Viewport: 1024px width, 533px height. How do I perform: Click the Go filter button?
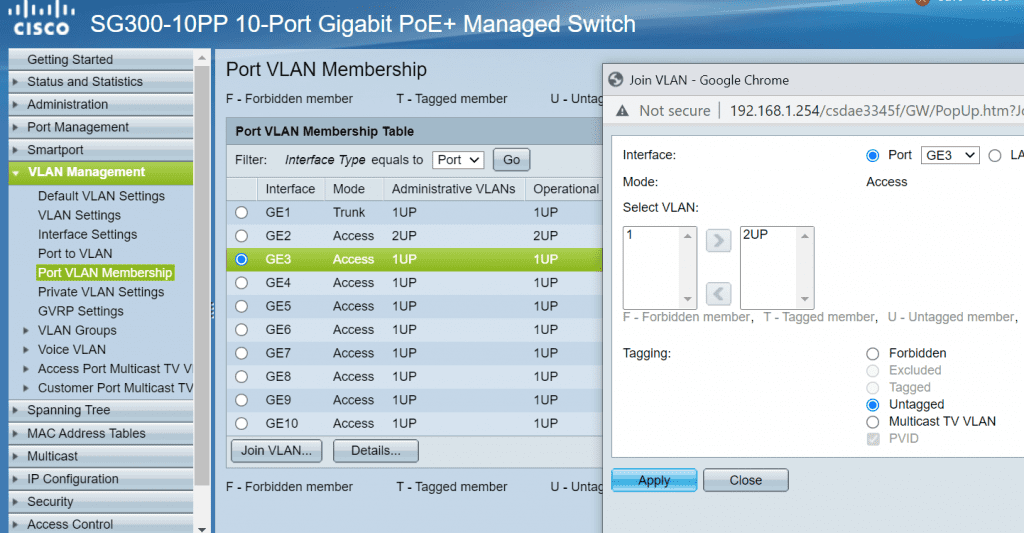pyautogui.click(x=511, y=160)
